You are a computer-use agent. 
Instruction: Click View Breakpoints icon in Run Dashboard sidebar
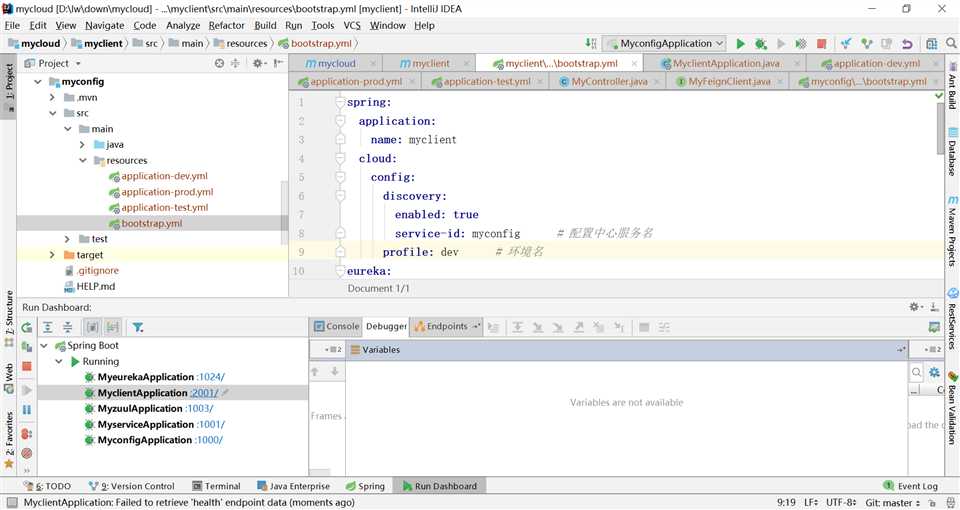[x=26, y=433]
